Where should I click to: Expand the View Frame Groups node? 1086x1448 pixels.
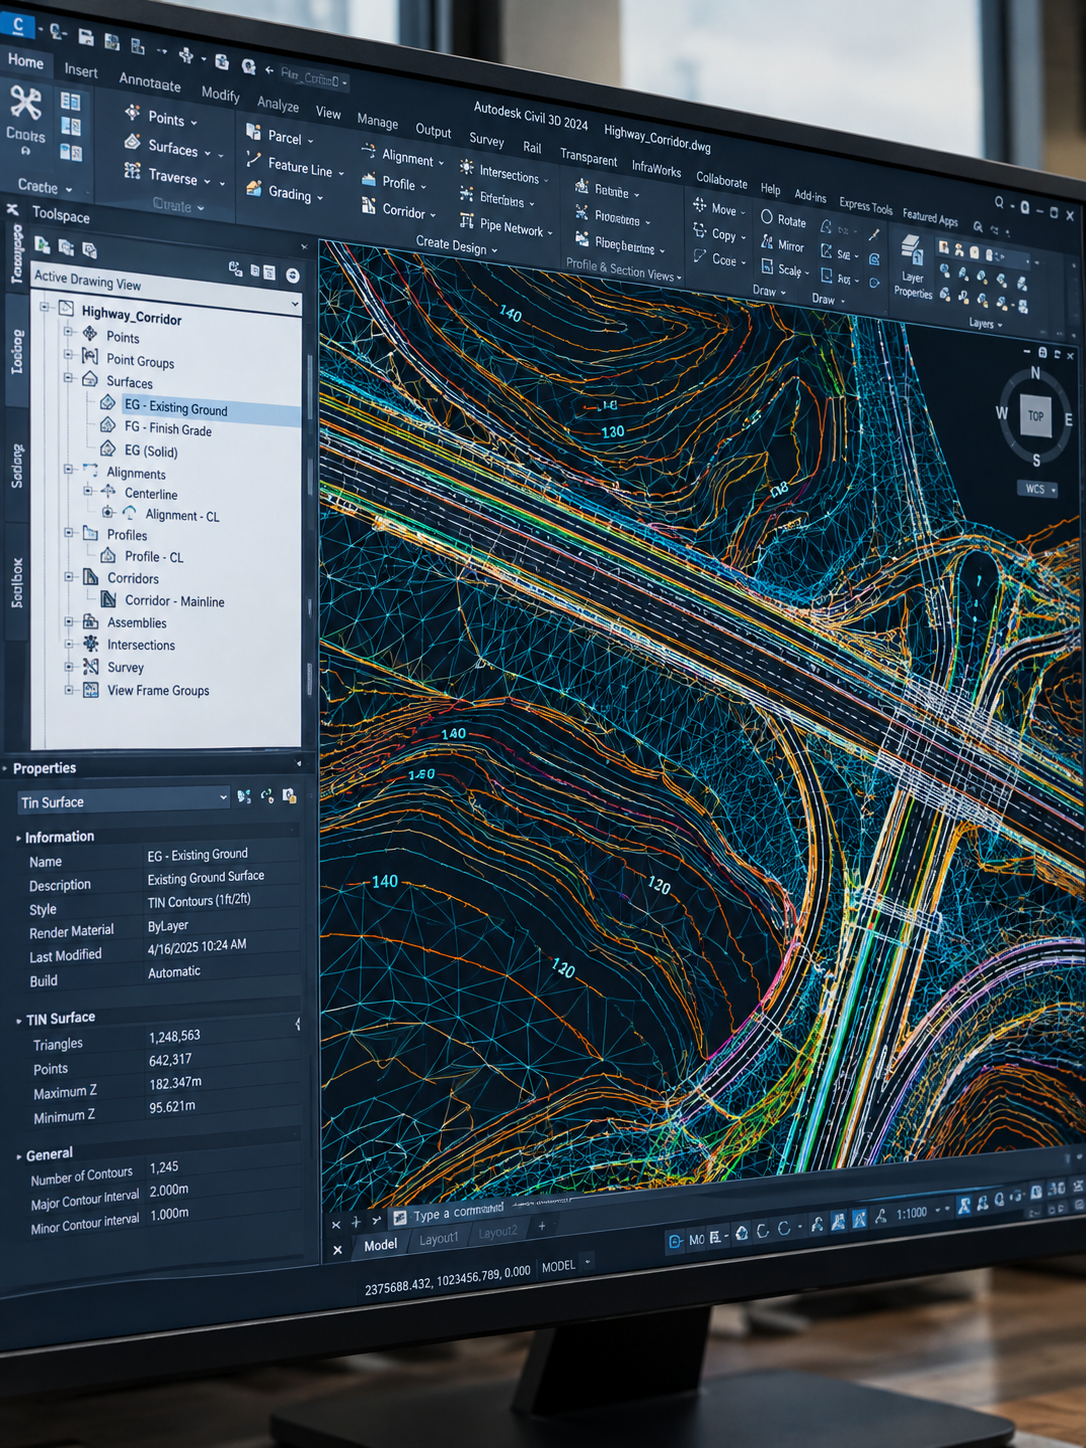tap(69, 690)
